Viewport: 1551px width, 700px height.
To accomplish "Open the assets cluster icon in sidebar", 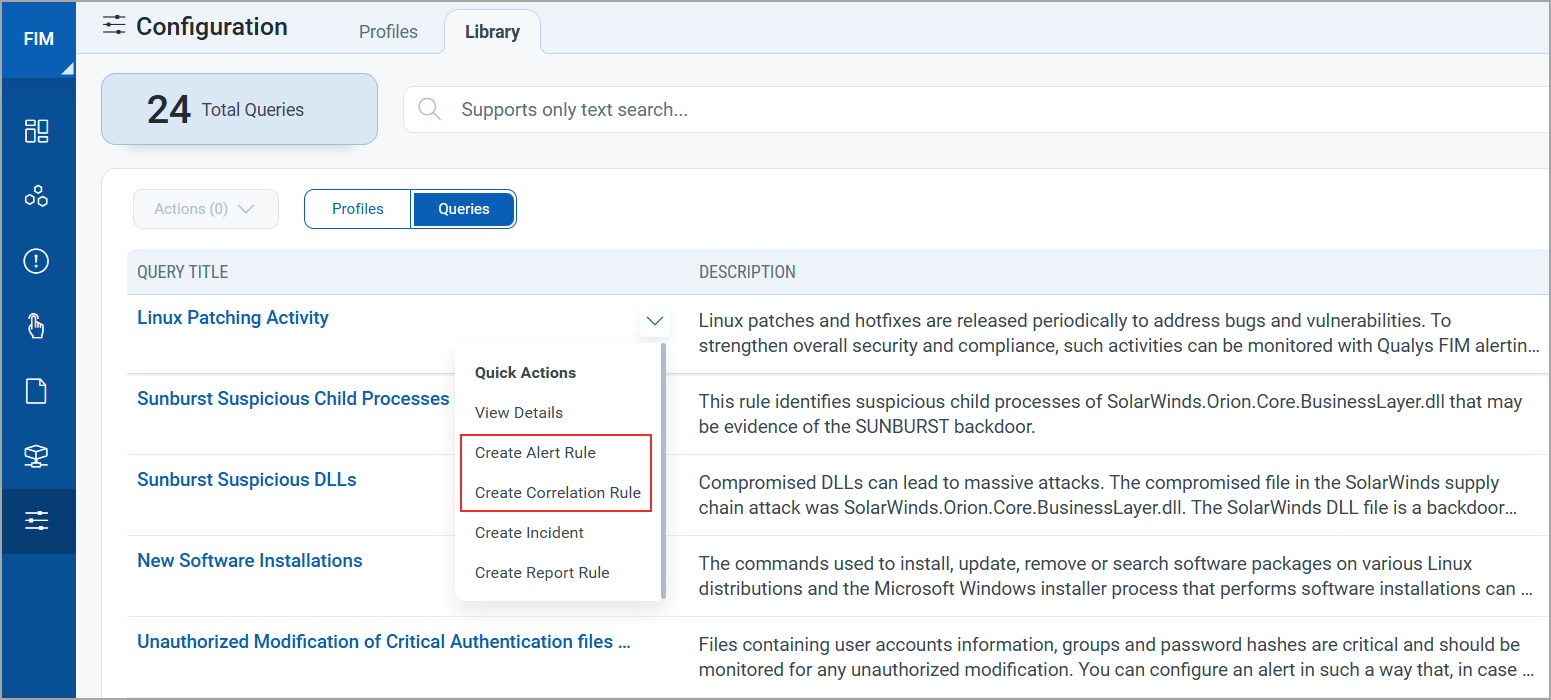I will 37,196.
